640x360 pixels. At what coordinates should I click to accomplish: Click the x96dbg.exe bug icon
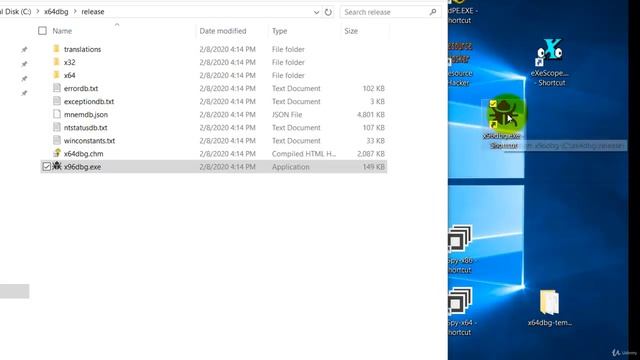tap(57, 166)
